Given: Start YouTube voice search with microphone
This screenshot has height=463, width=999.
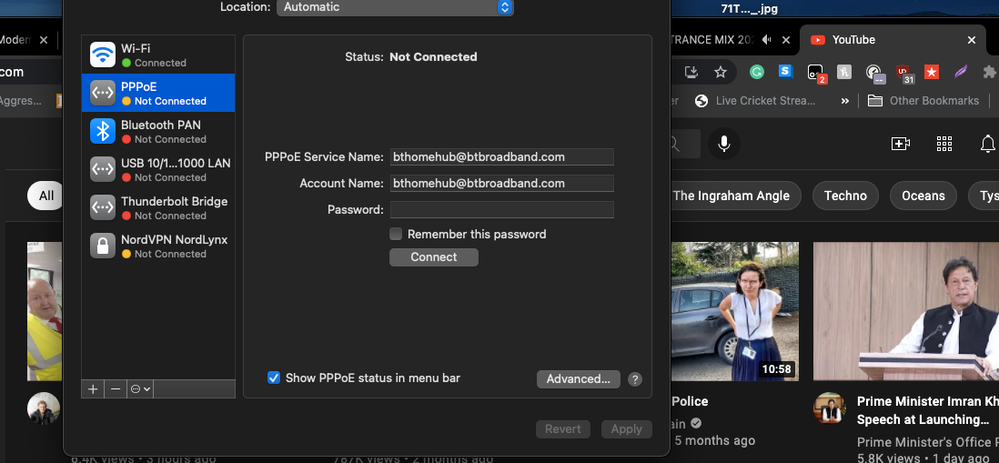Looking at the screenshot, I should [x=723, y=144].
